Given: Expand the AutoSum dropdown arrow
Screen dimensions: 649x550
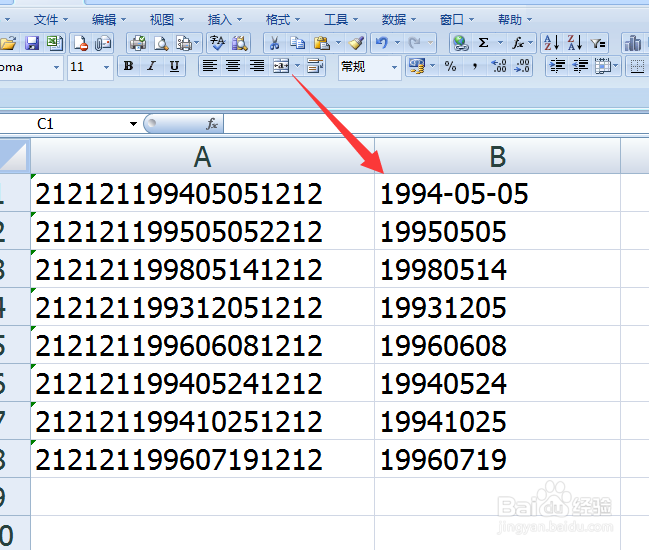Looking at the screenshot, I should click(500, 43).
